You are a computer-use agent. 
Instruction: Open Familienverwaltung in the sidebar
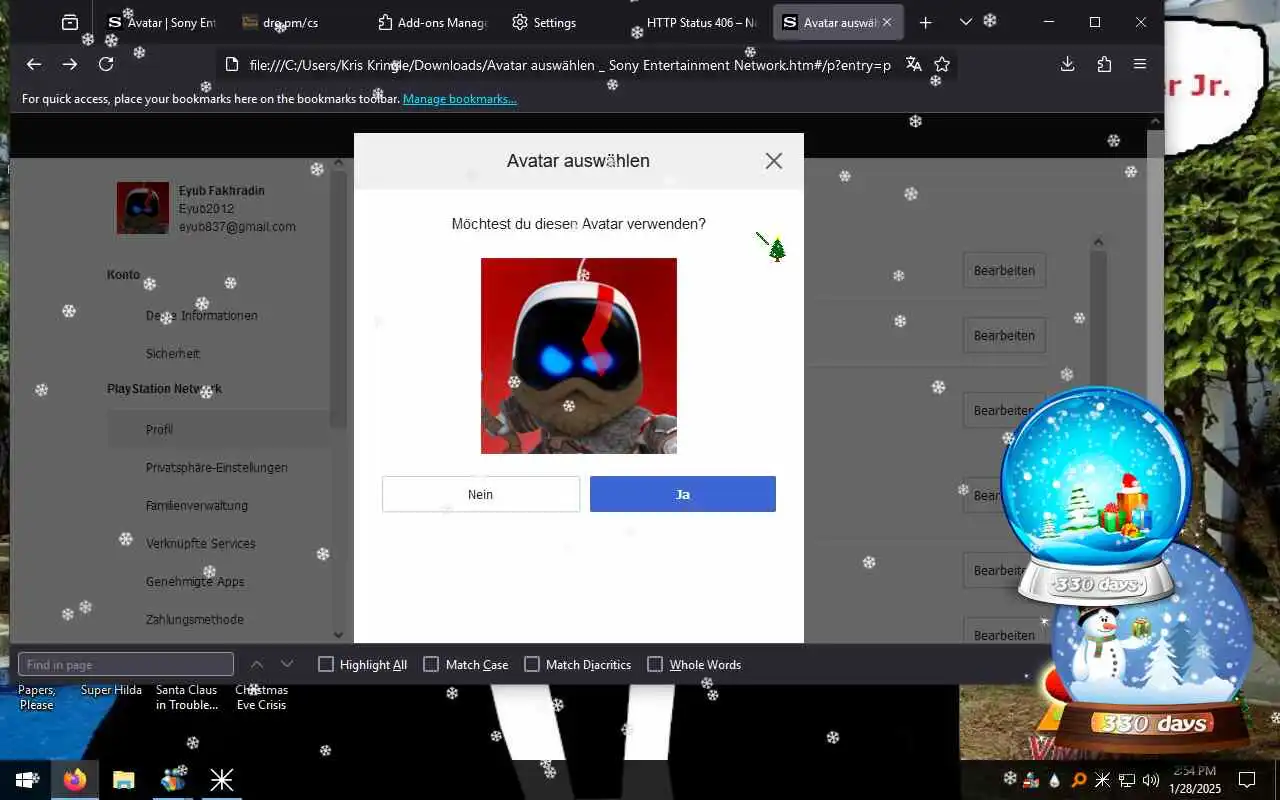coord(197,505)
